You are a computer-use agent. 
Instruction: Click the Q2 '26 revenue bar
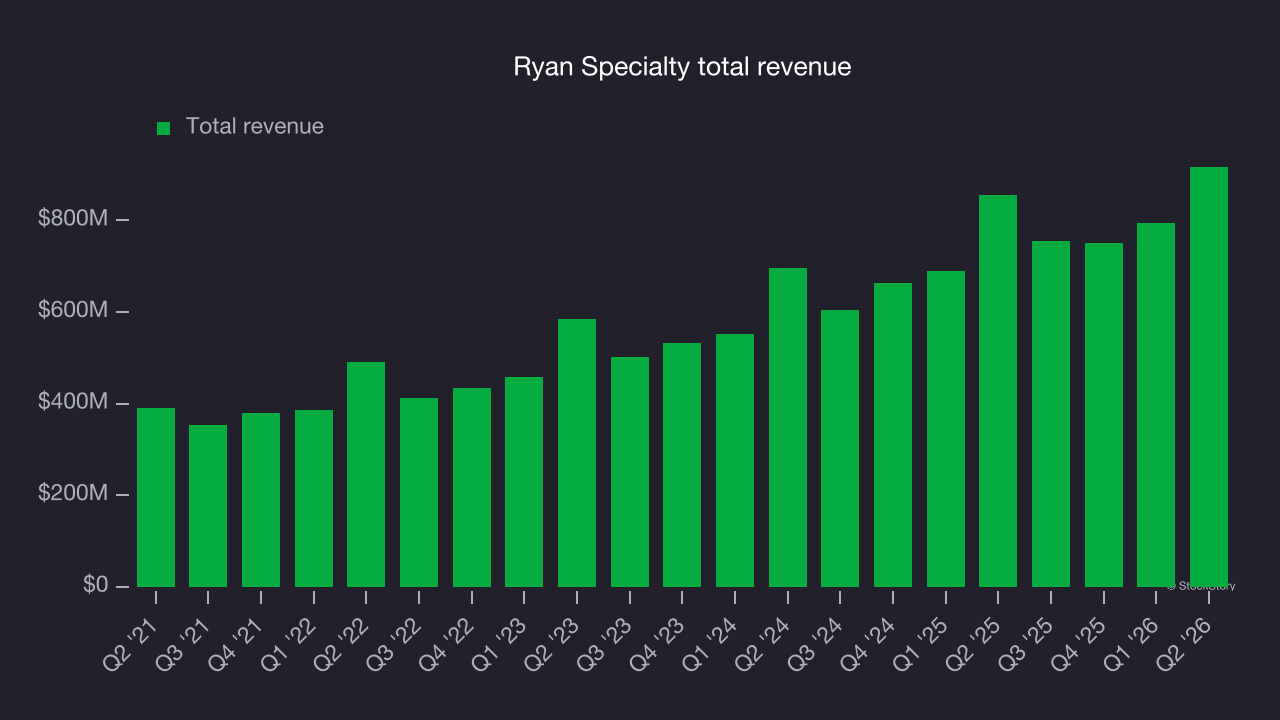coord(1209,377)
